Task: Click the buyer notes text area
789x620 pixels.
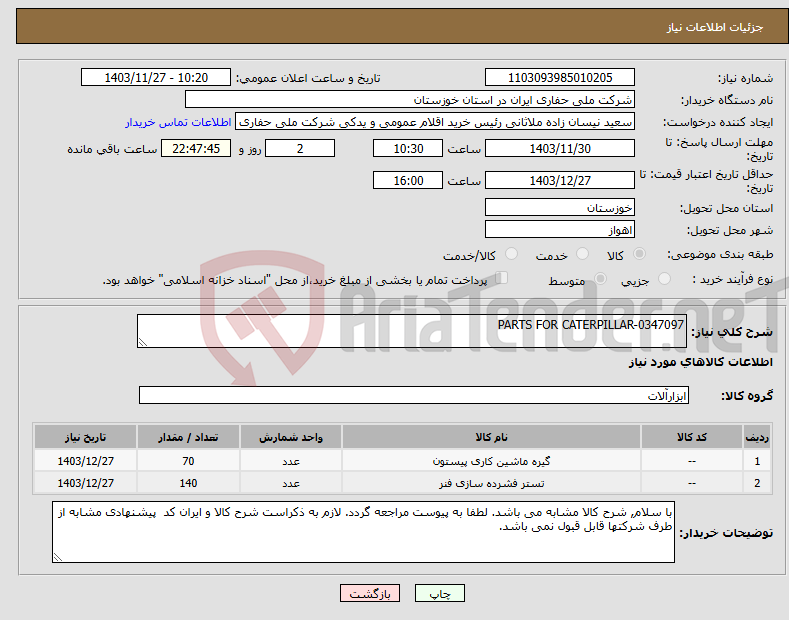Action: click(x=363, y=532)
